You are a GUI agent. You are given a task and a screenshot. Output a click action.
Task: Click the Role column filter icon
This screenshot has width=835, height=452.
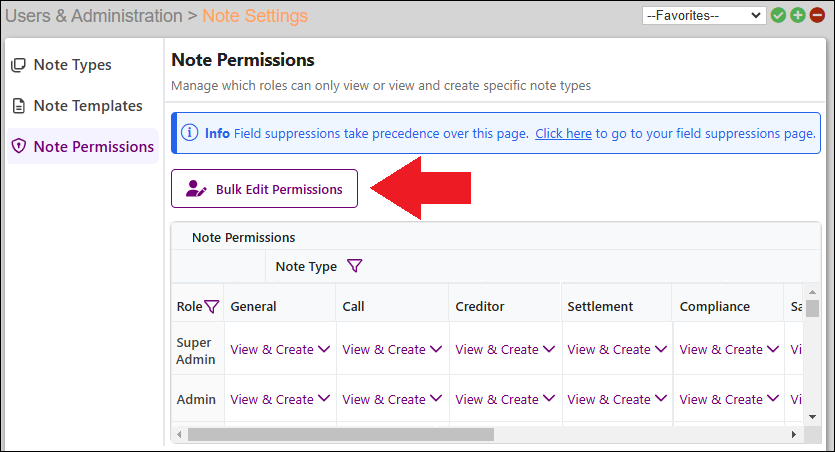tap(211, 307)
